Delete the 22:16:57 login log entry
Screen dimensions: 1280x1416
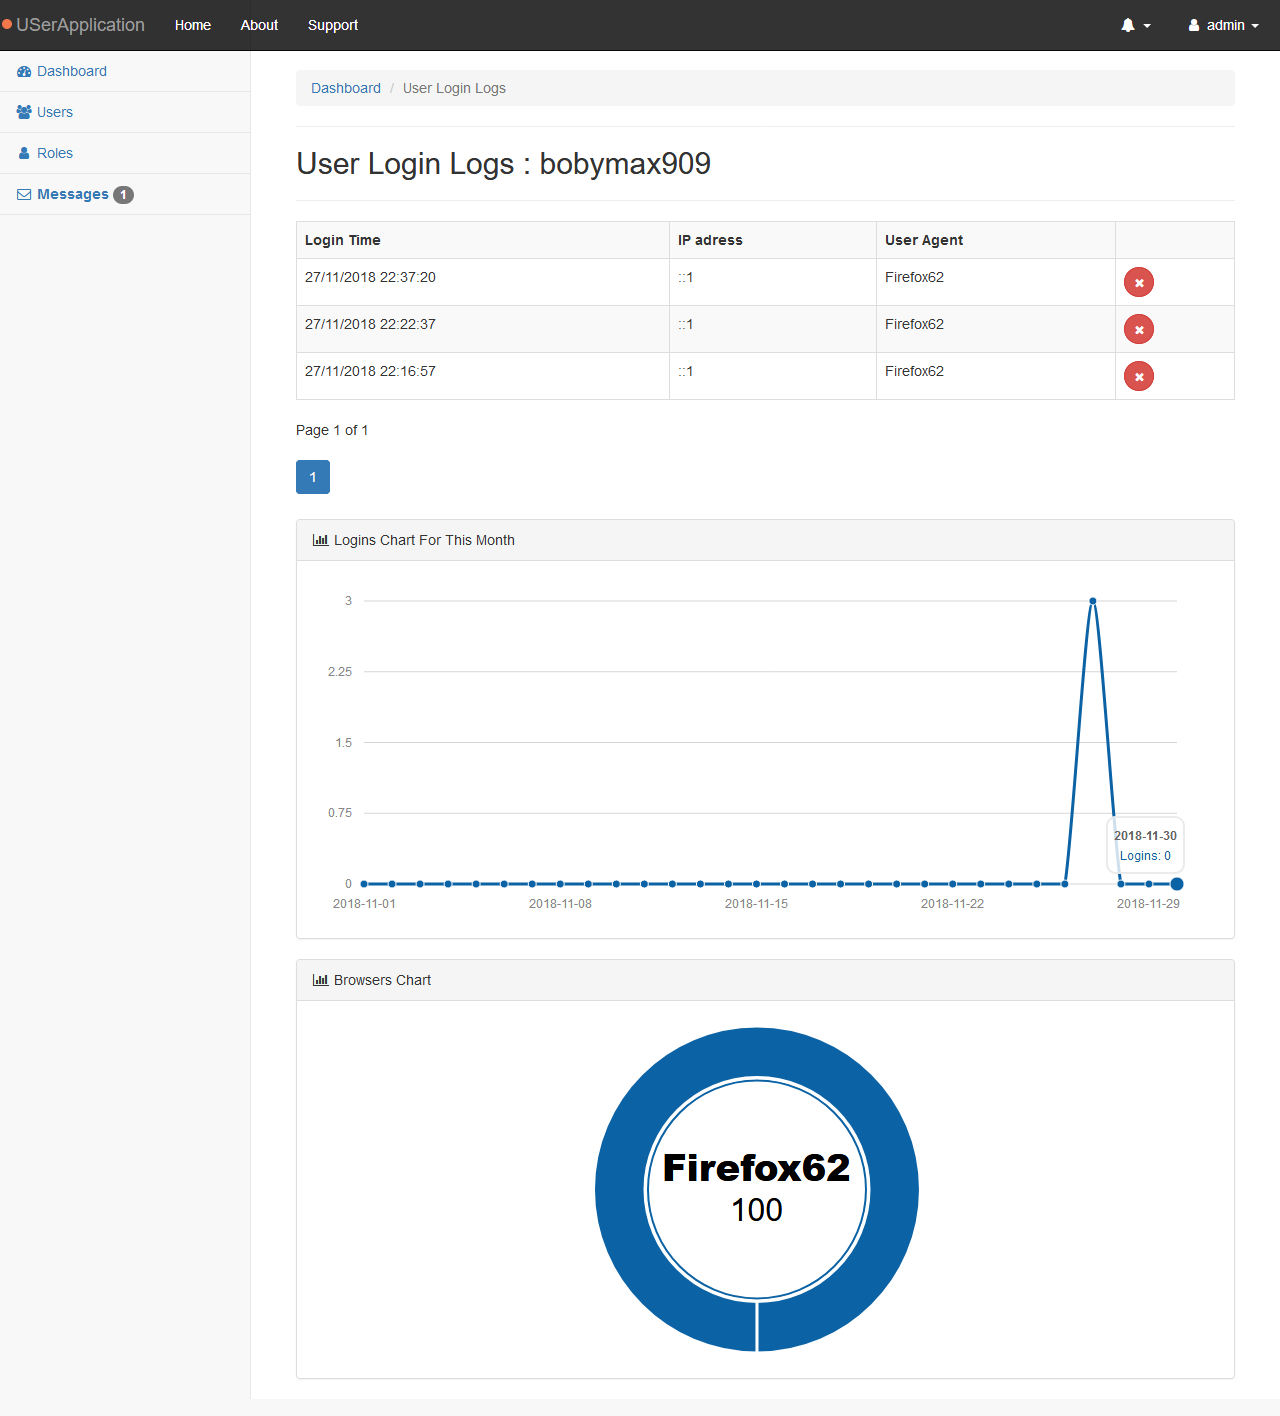(1138, 376)
